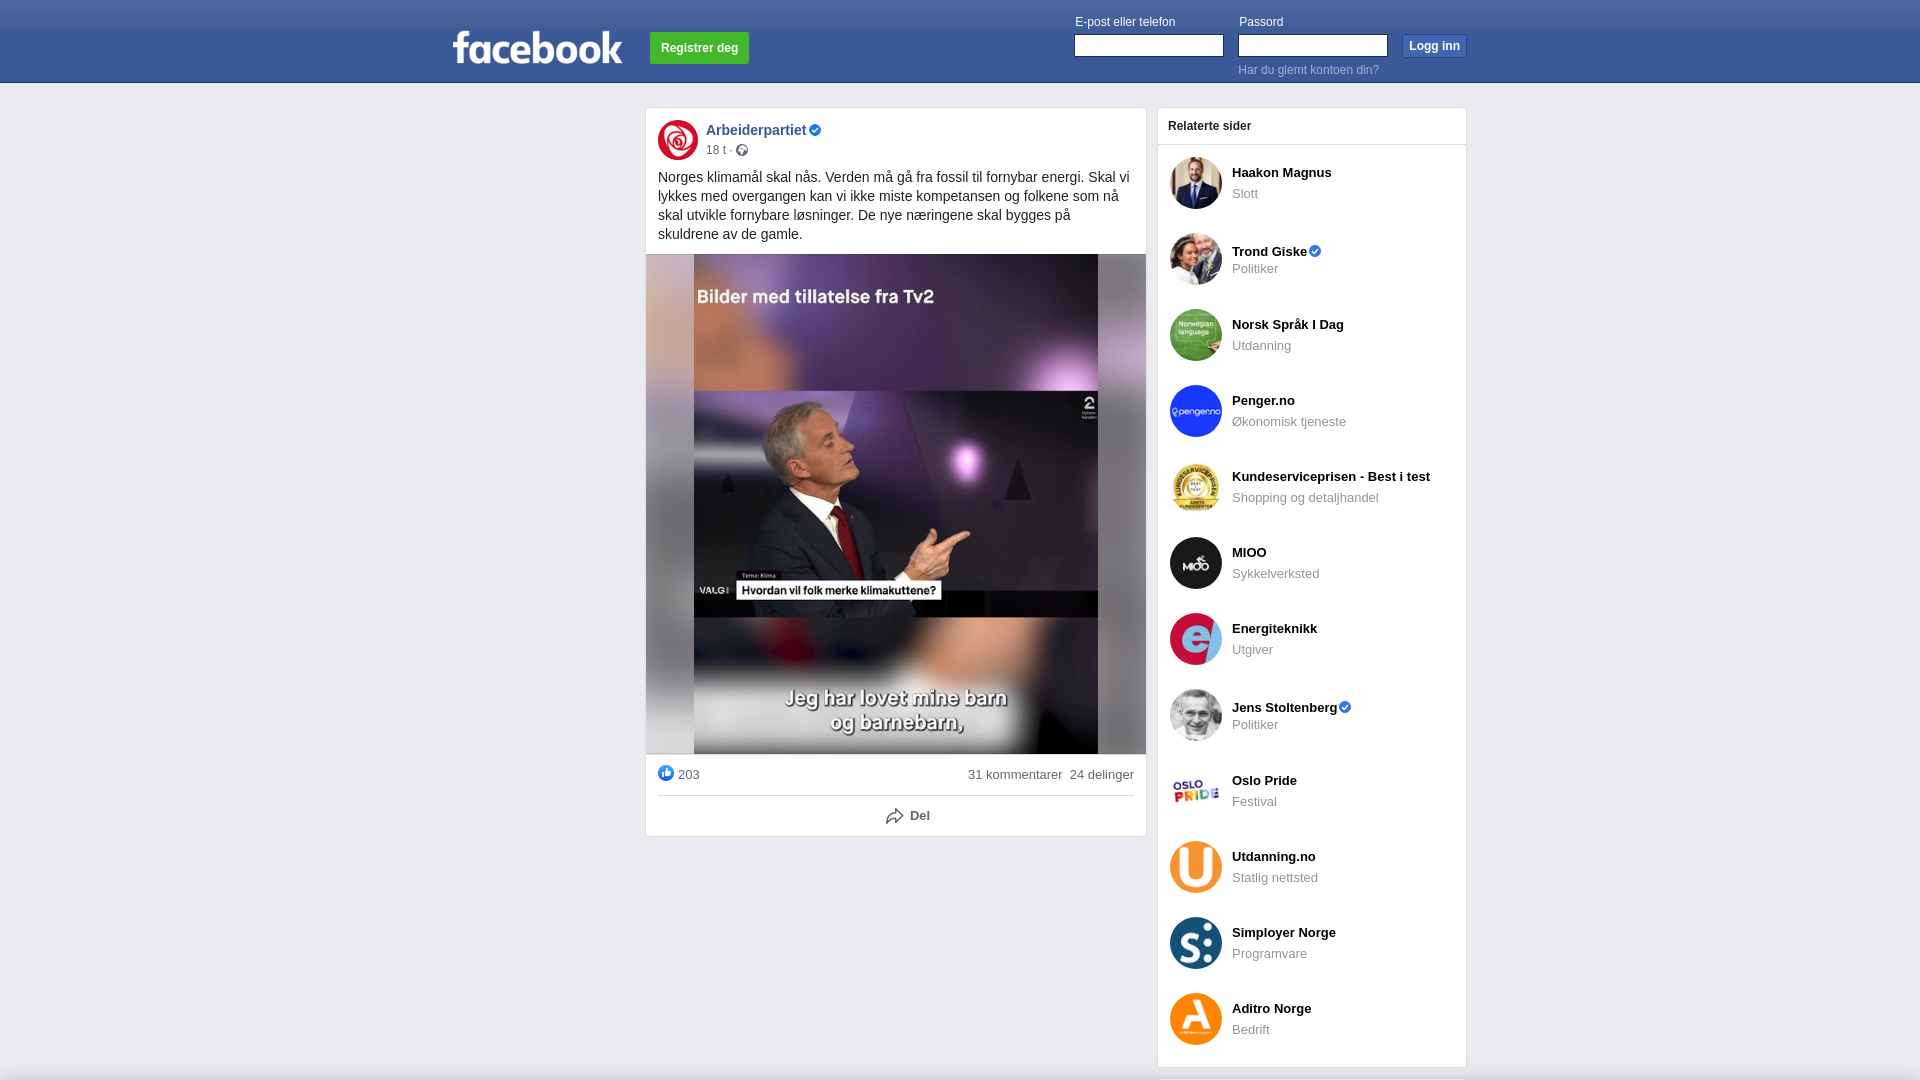Open Arbeiderpartiet rose profile picture
The height and width of the screenshot is (1080, 1920).
678,140
